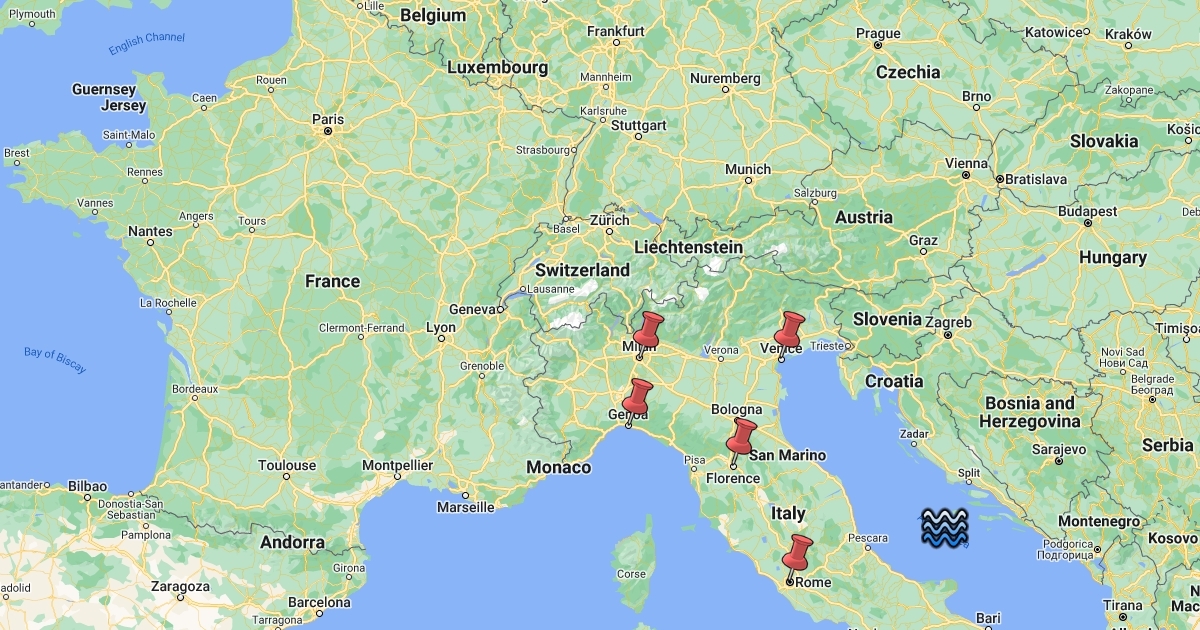Open the red pin near Florence

click(x=742, y=442)
